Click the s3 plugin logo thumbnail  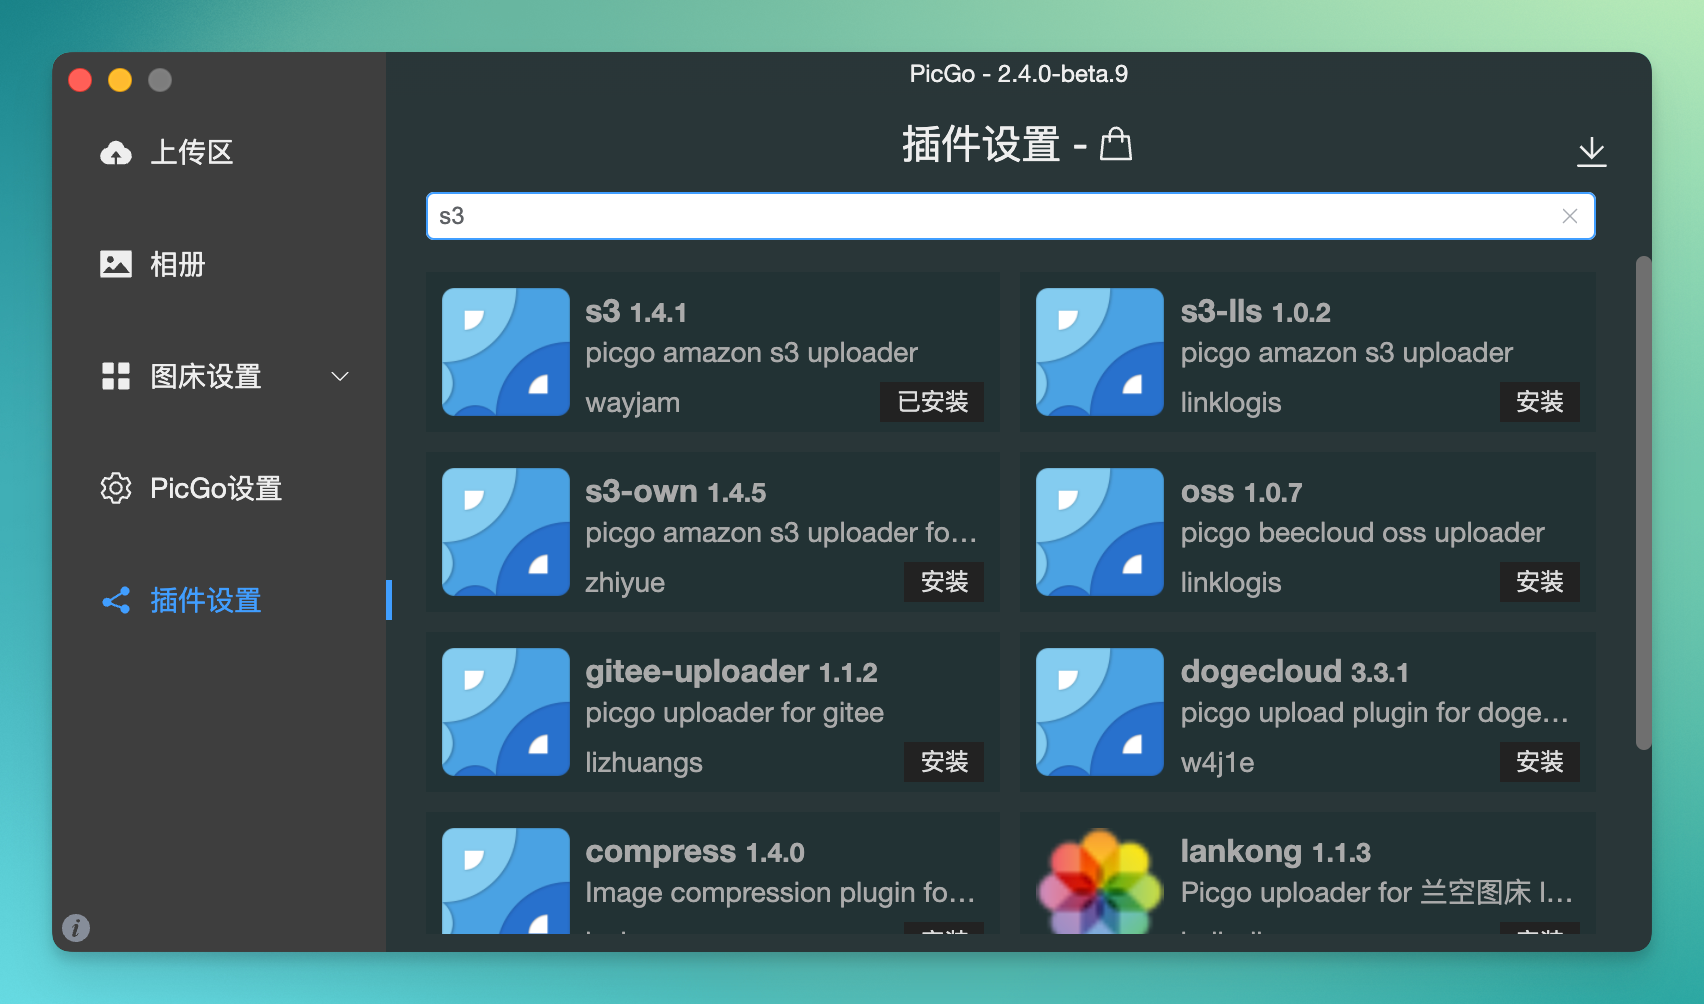pos(506,352)
